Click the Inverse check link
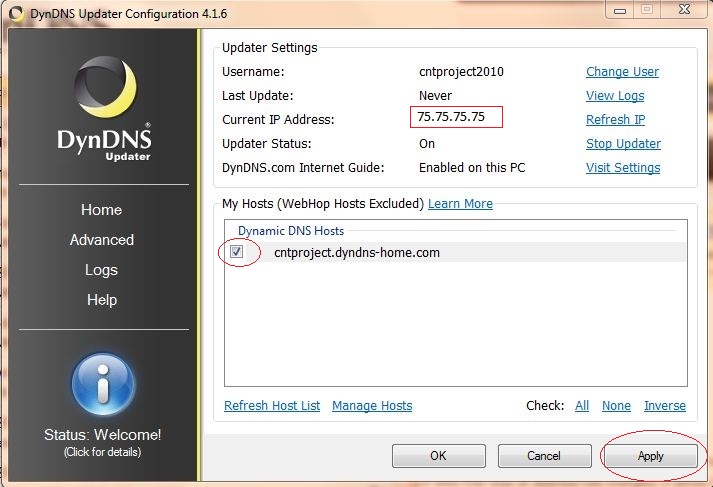 pos(665,405)
